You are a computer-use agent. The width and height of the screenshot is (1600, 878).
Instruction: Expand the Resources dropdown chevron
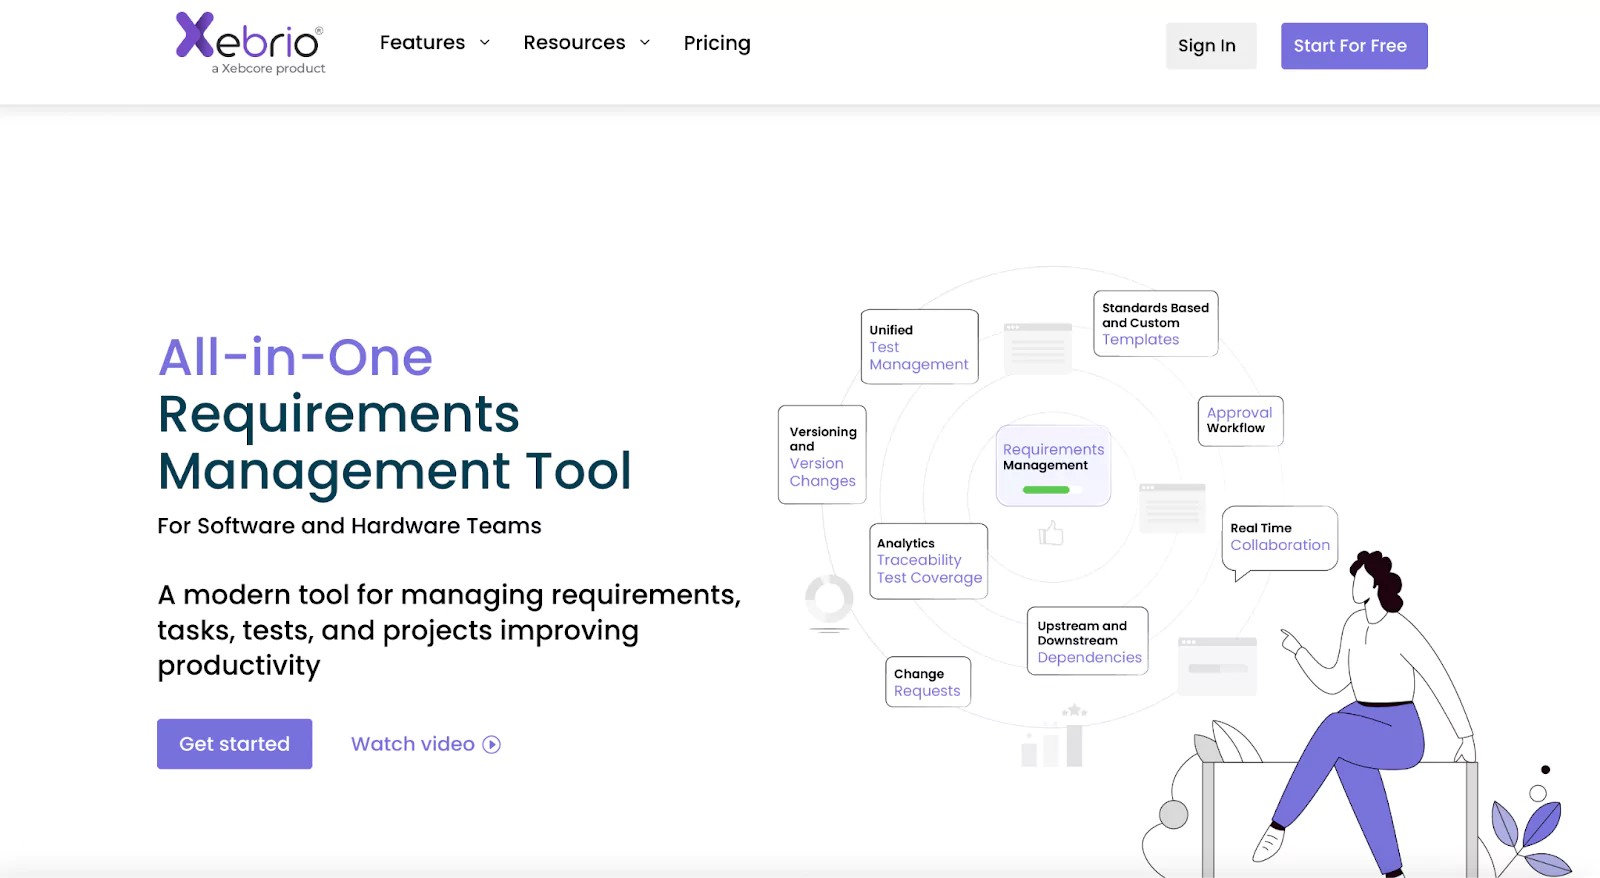[x=645, y=43]
